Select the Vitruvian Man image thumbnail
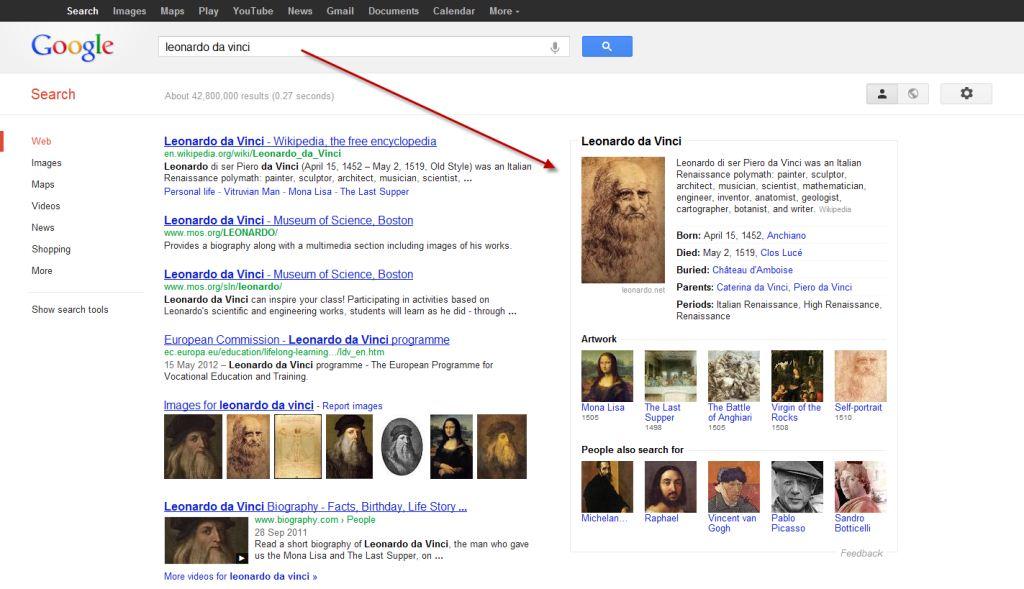The image size is (1024, 589). click(x=298, y=447)
